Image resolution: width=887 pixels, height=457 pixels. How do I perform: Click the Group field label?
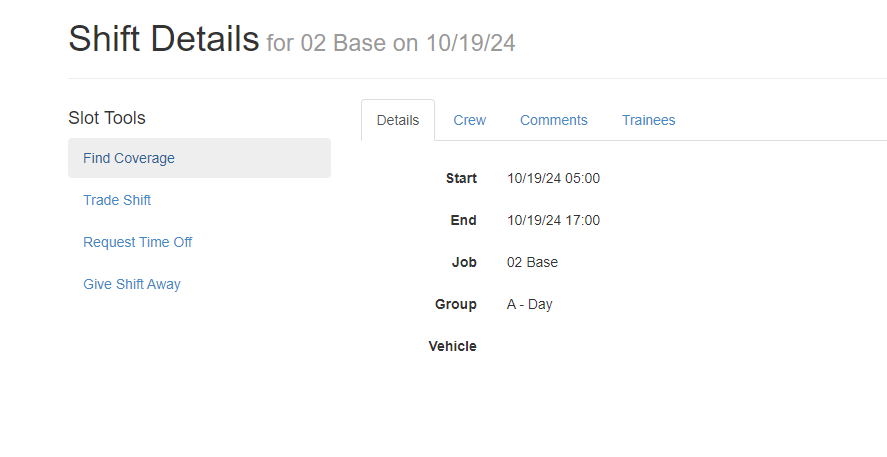456,304
